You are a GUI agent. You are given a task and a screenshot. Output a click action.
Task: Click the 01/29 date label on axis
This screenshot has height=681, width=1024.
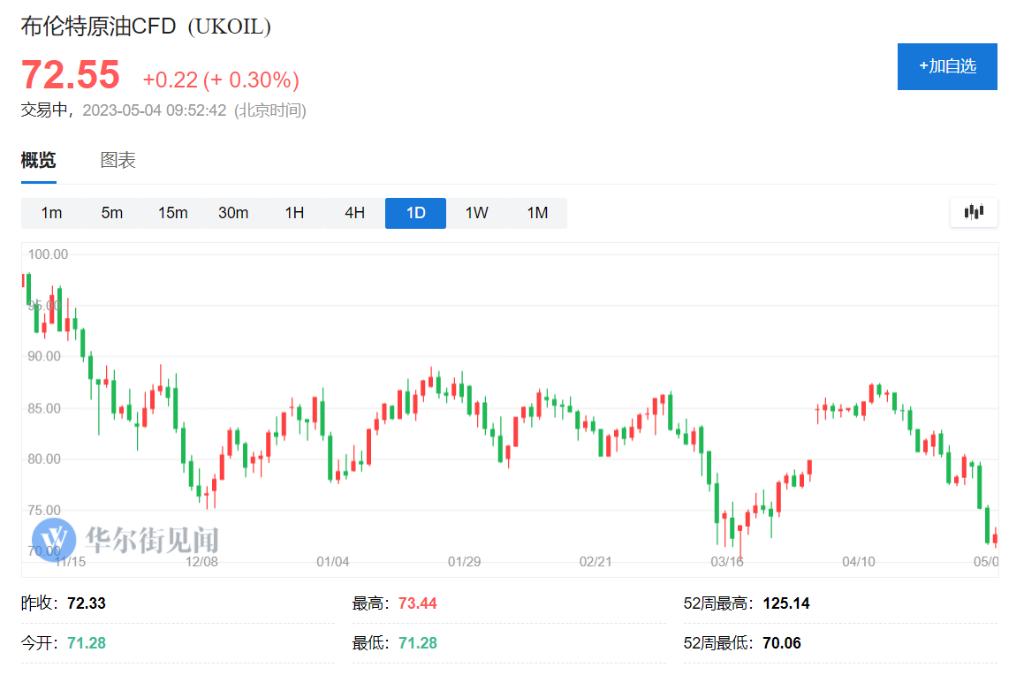click(464, 562)
